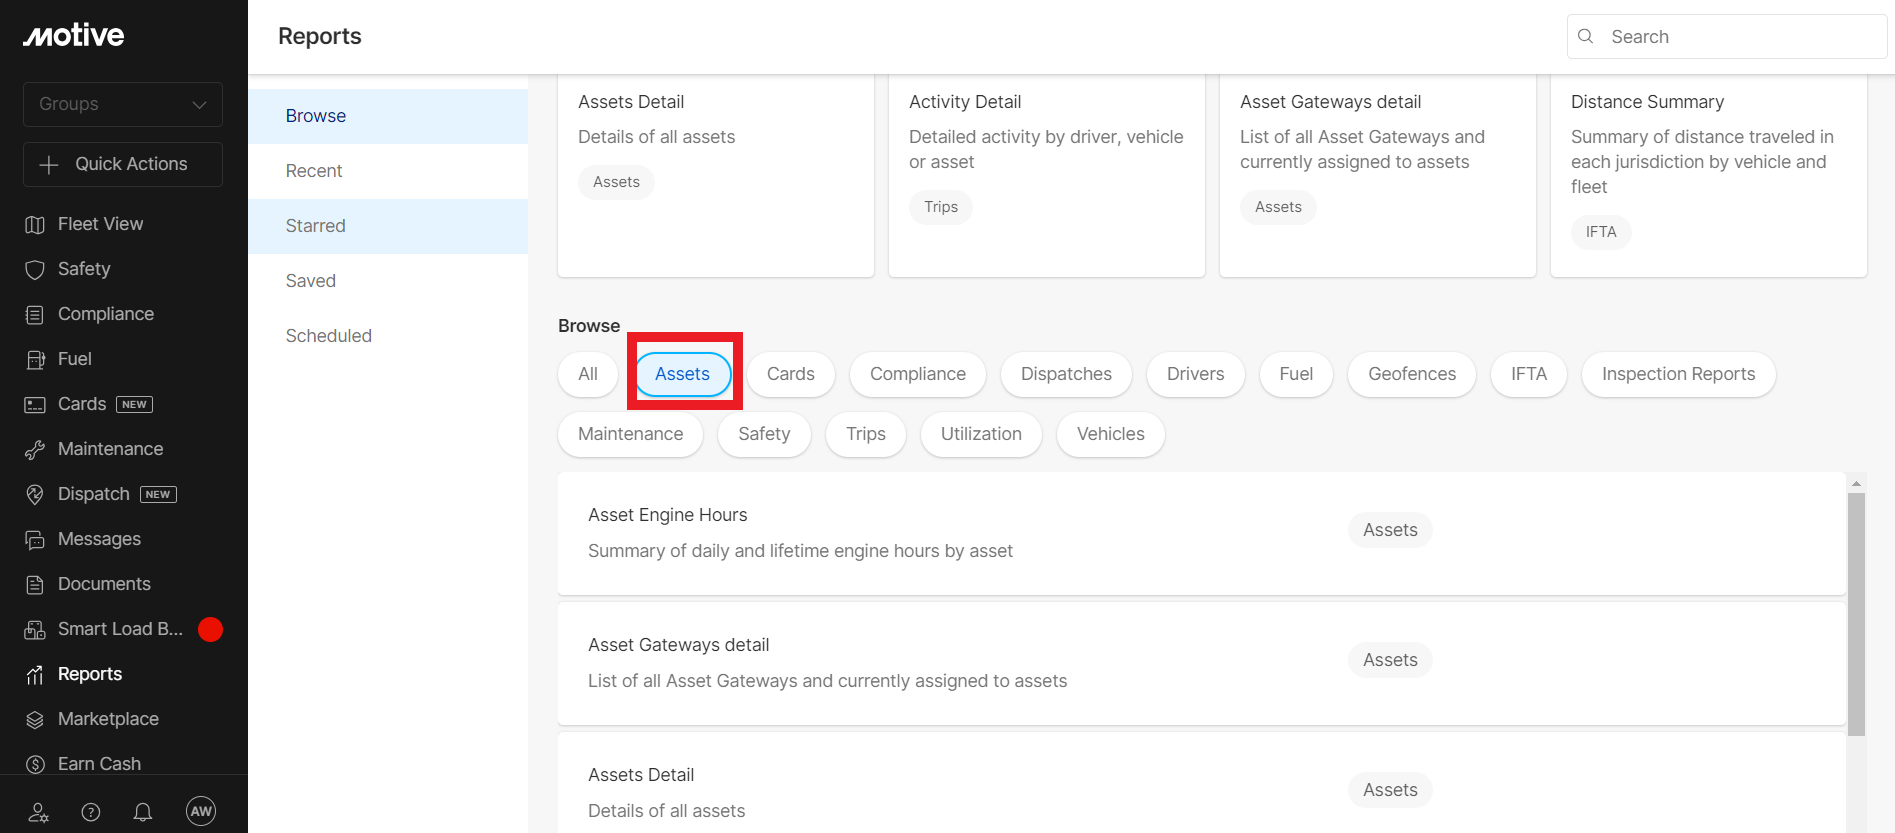Select the Browse tab
The height and width of the screenshot is (833, 1895).
pos(388,116)
